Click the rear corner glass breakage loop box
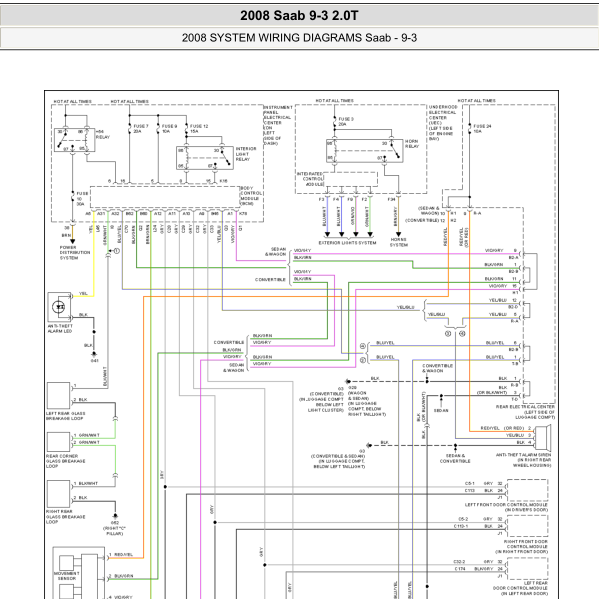599x599 pixels. click(58, 442)
